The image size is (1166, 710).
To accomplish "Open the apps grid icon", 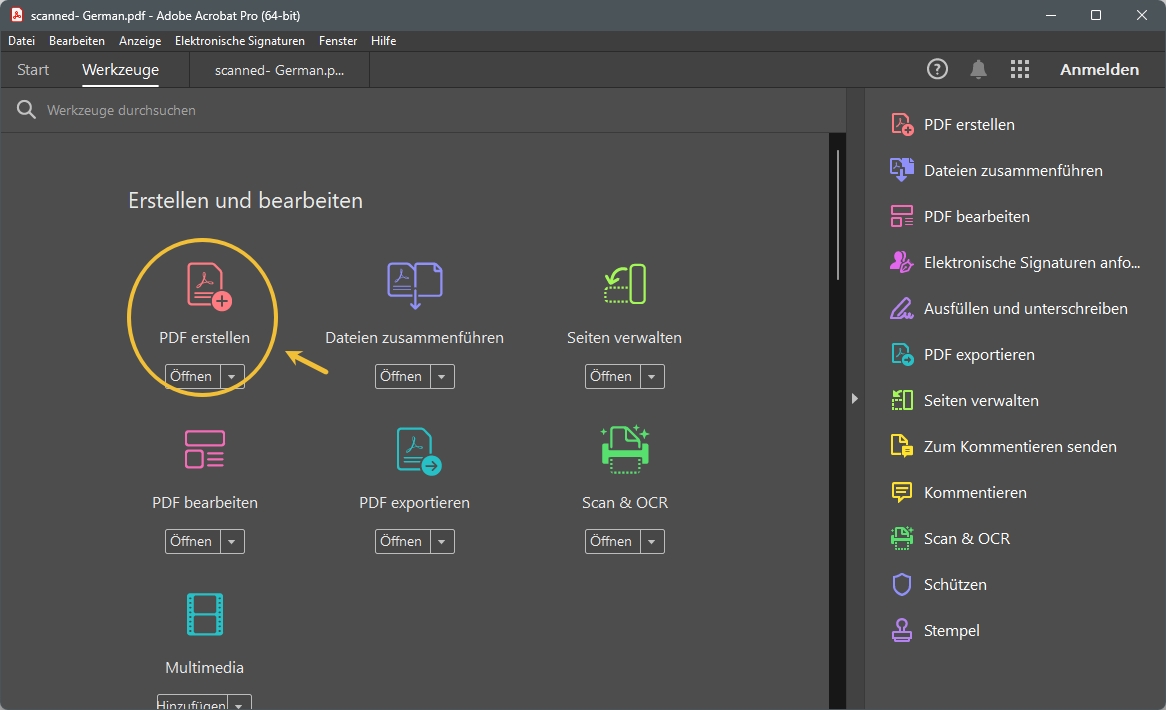I will pos(1019,69).
